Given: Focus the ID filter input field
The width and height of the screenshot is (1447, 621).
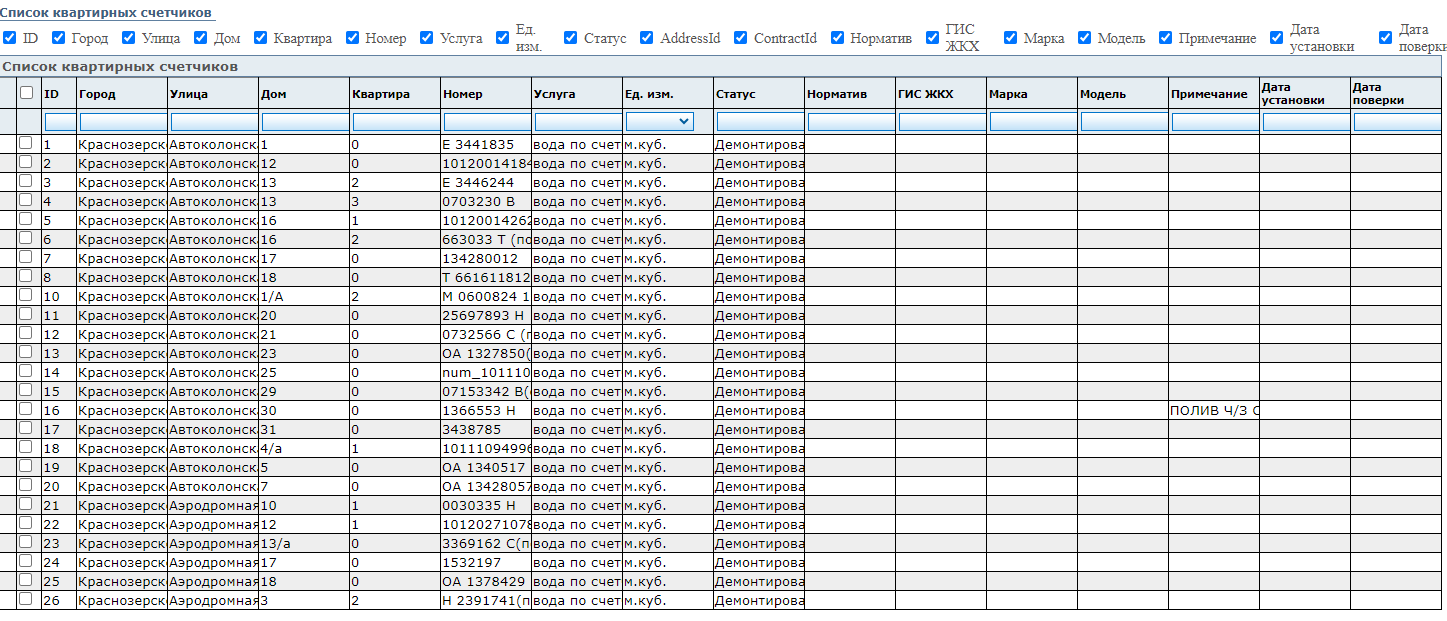Looking at the screenshot, I should (x=59, y=121).
